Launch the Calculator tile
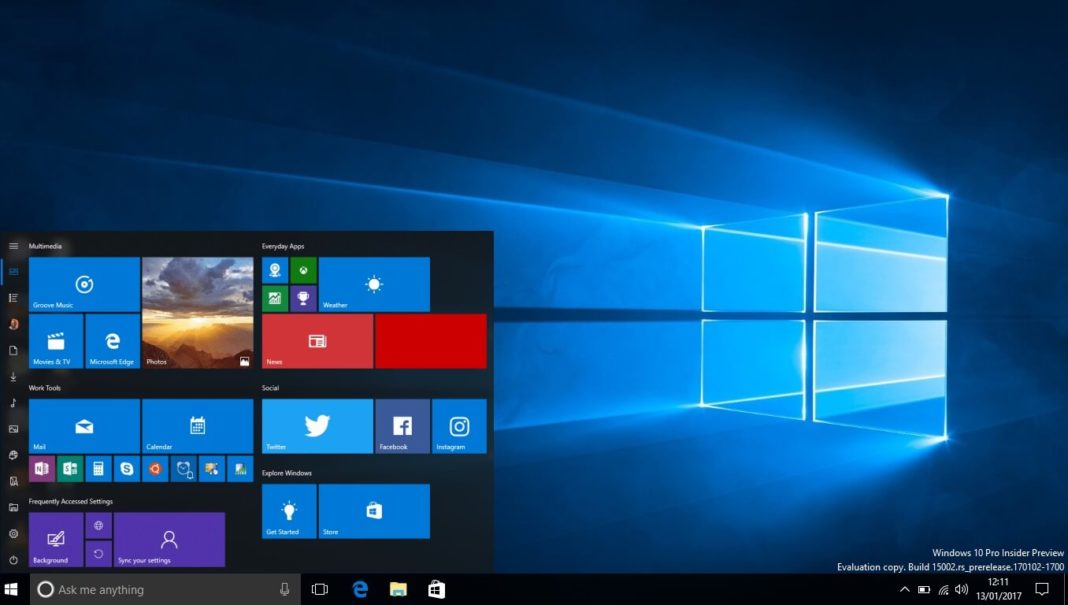This screenshot has width=1068, height=605. point(97,468)
